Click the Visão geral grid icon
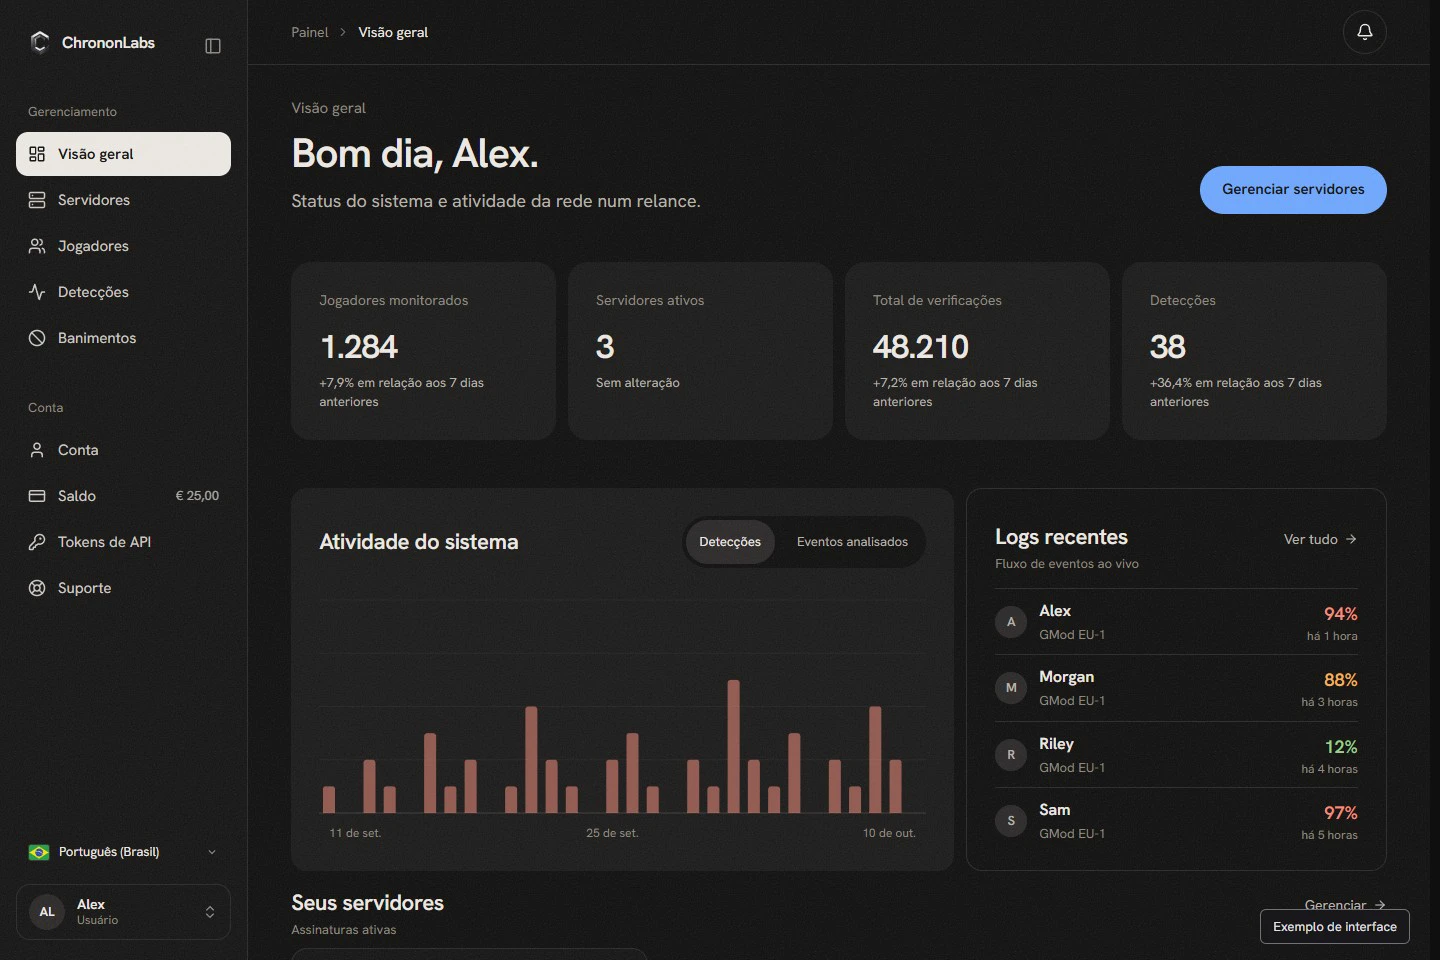 37,154
